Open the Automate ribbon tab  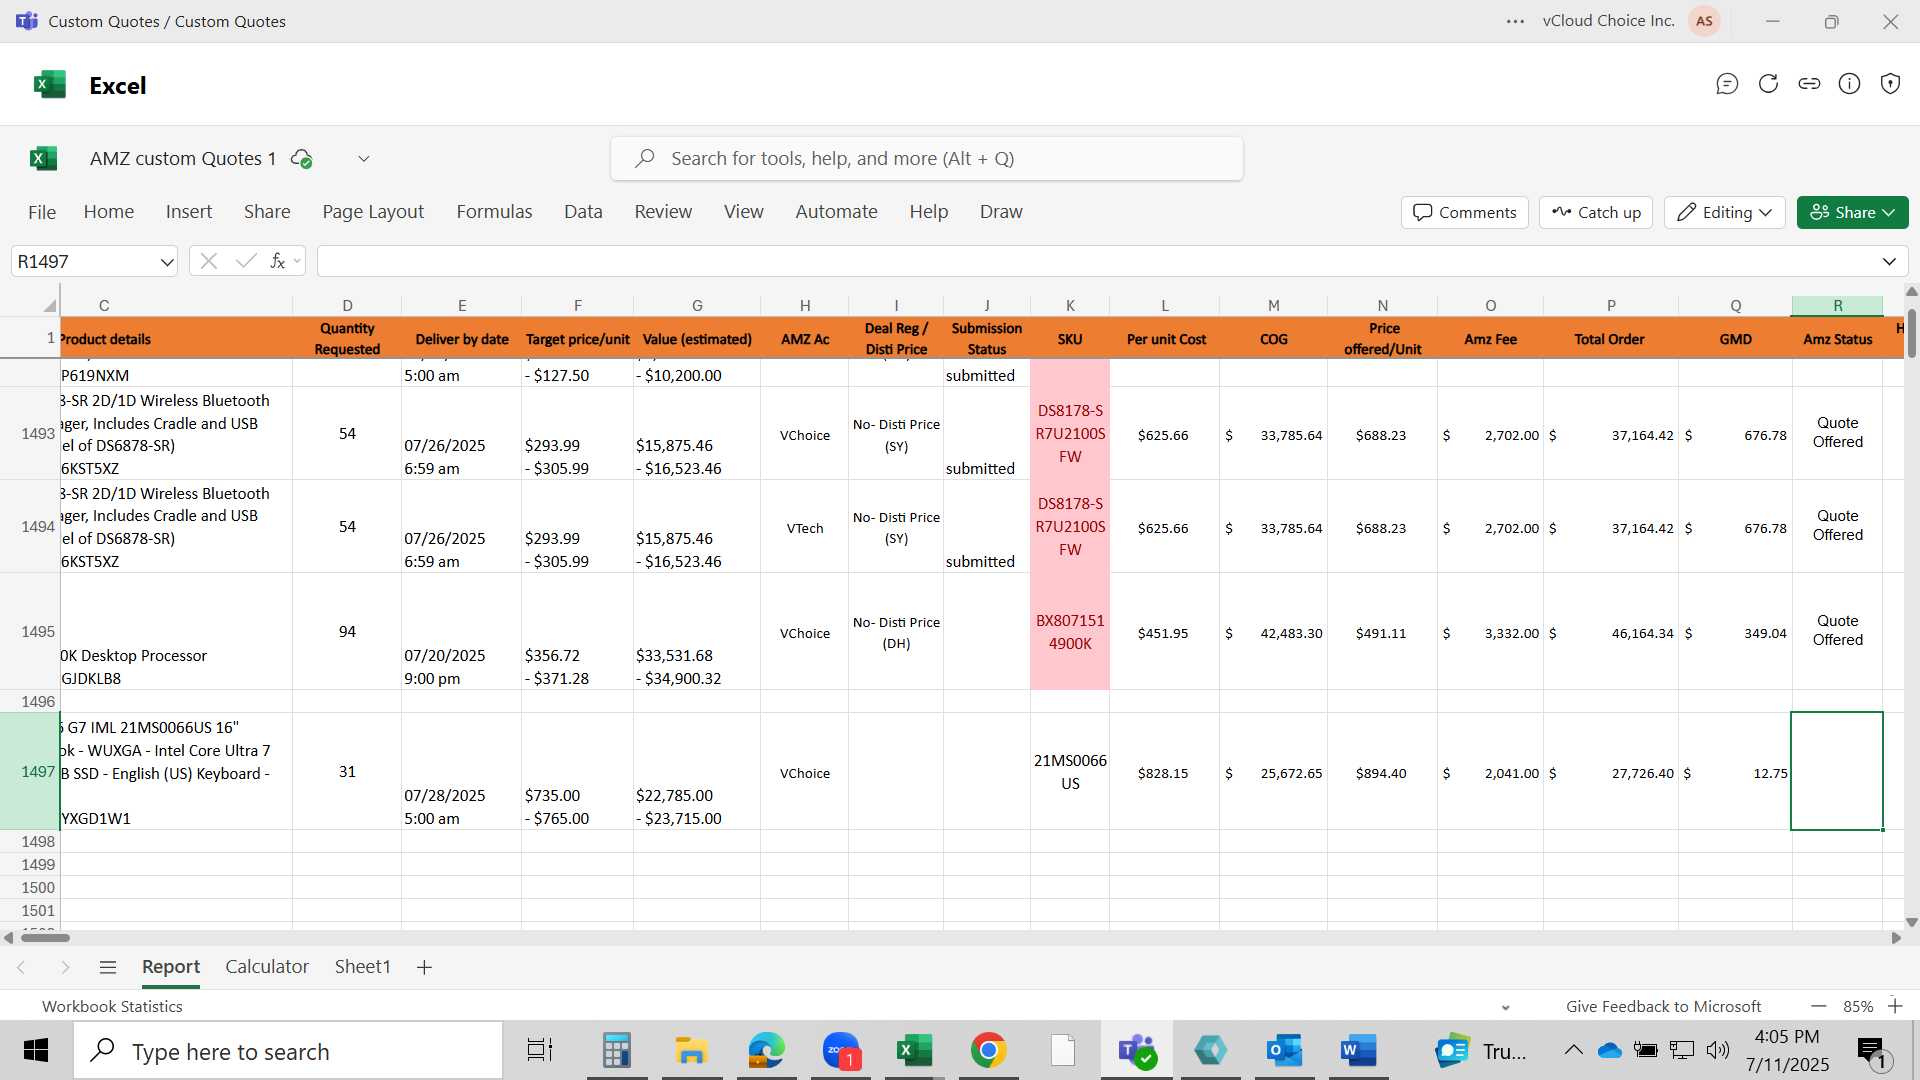click(x=836, y=212)
